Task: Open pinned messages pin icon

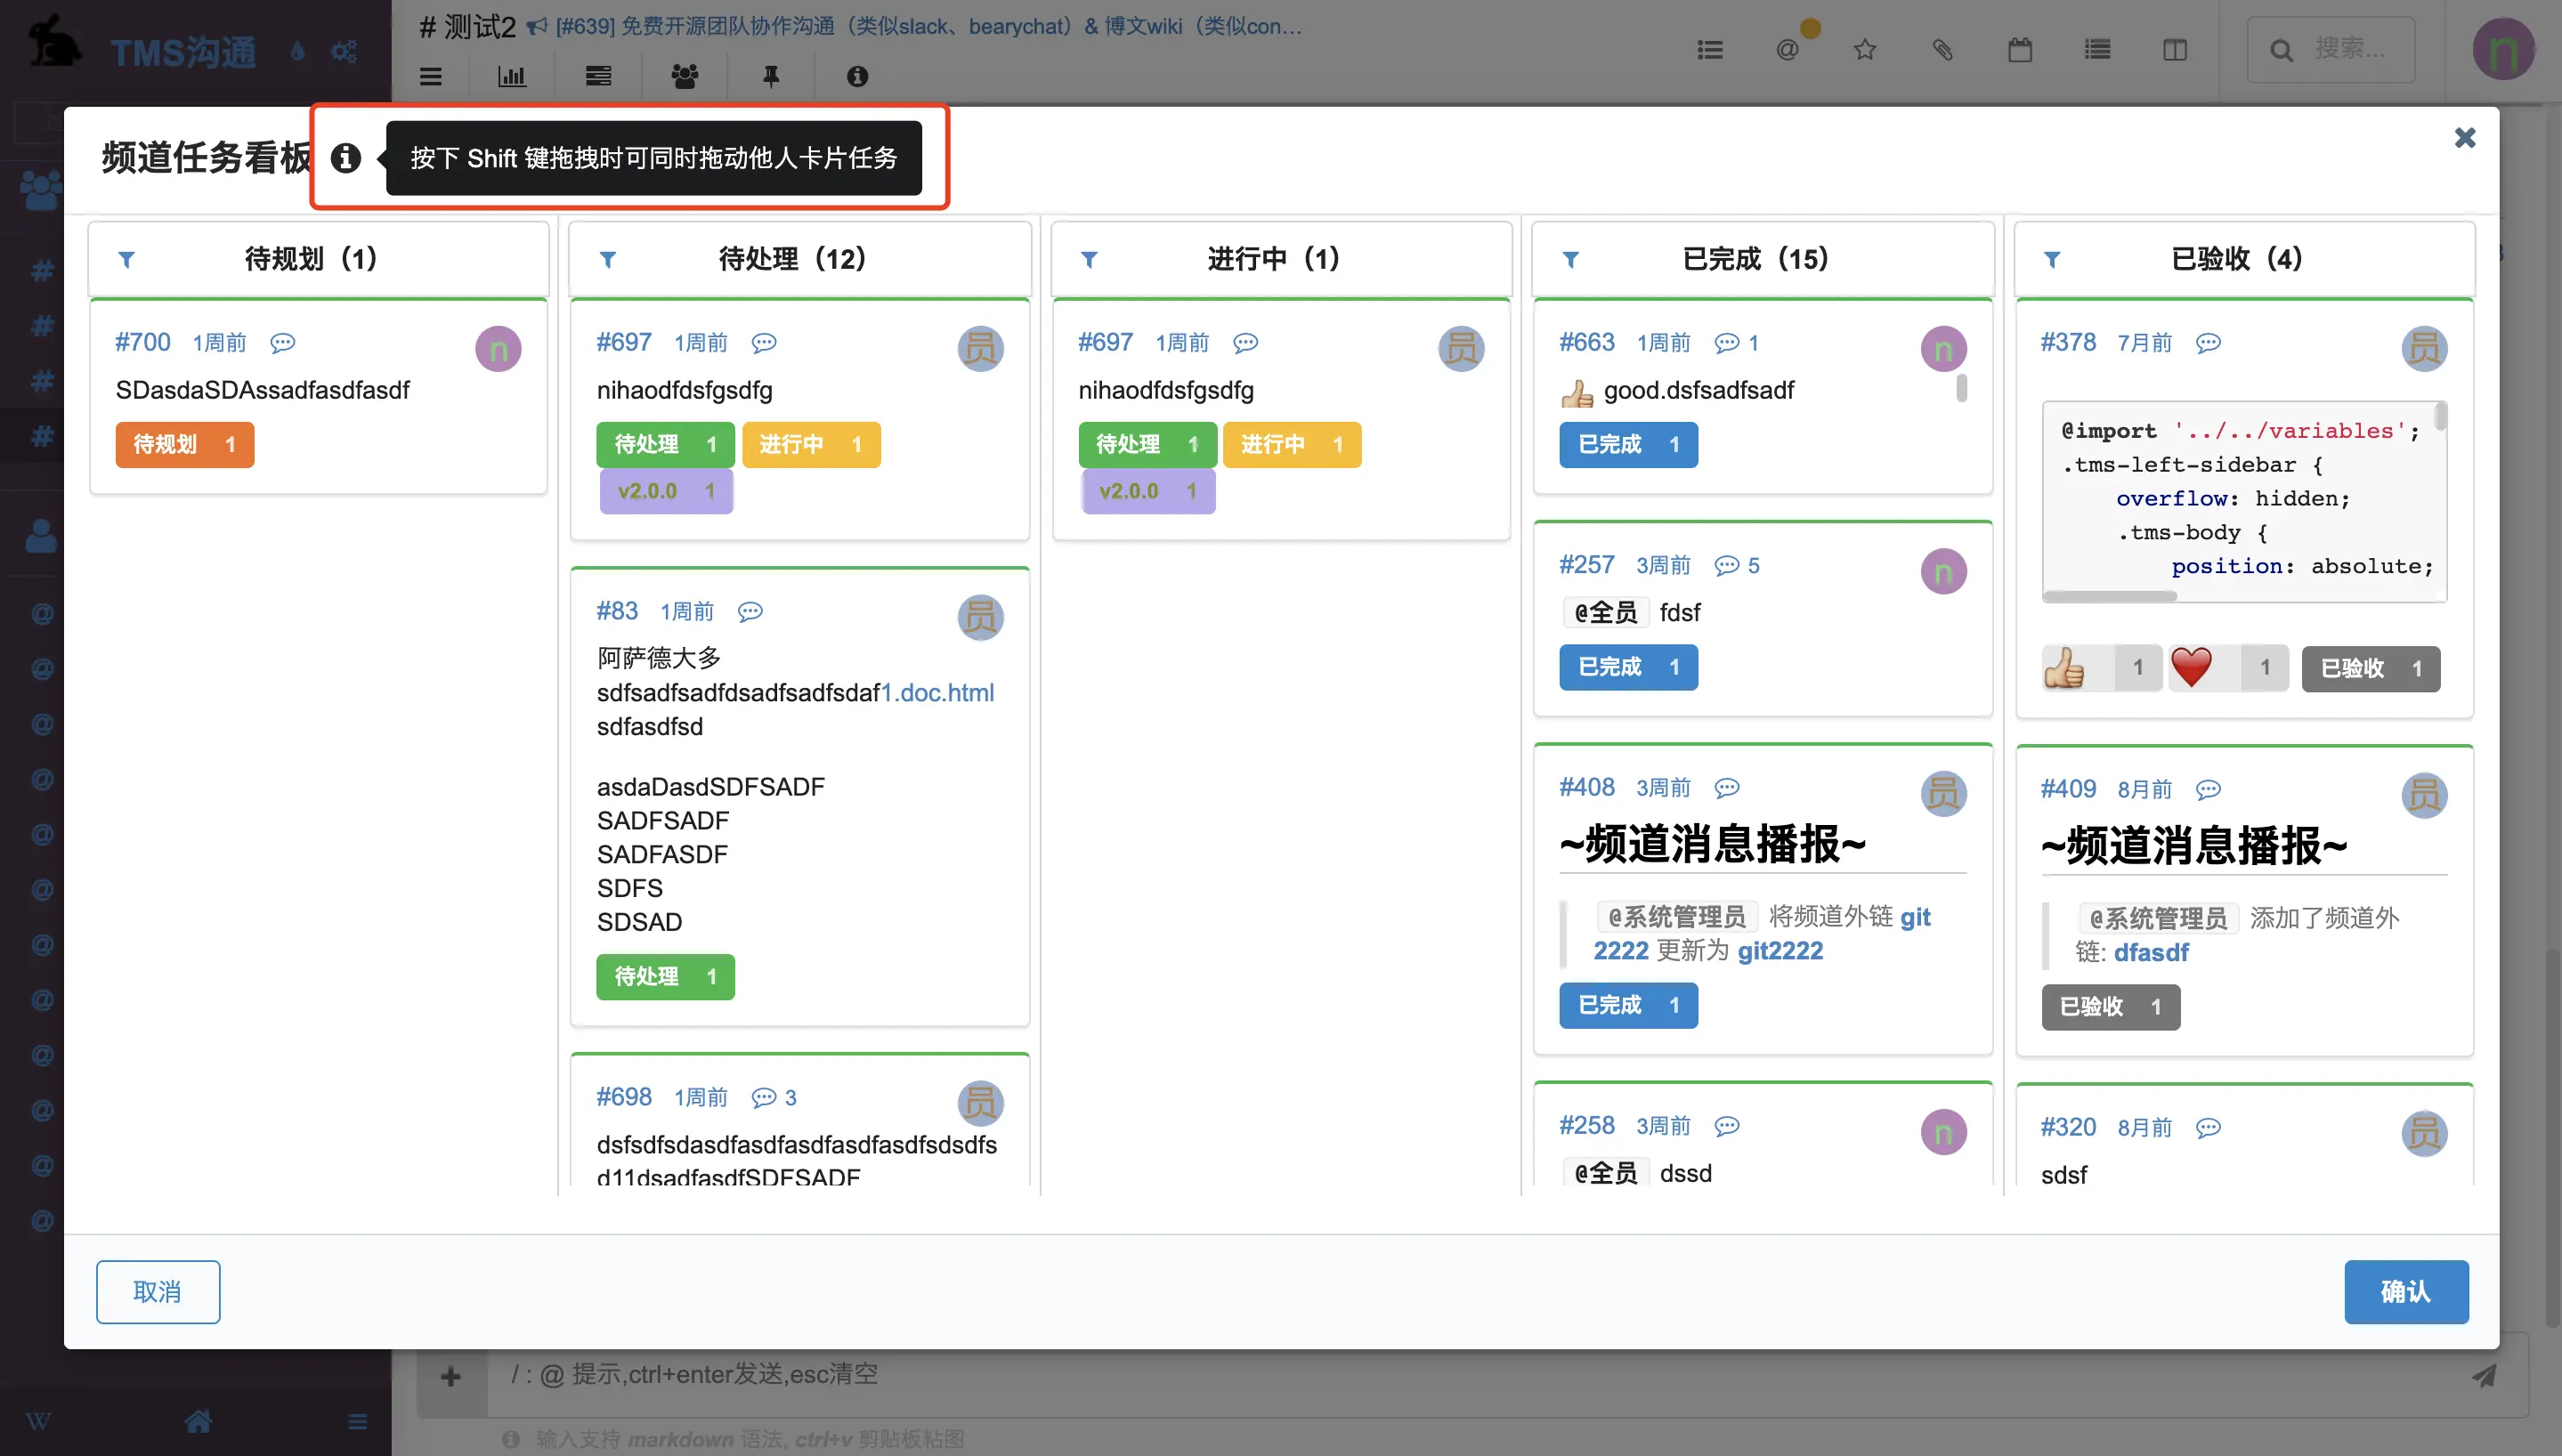Action: click(x=771, y=76)
